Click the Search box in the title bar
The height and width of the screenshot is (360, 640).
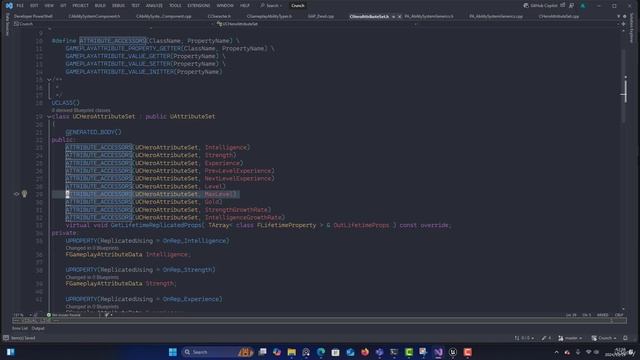click(271, 6)
